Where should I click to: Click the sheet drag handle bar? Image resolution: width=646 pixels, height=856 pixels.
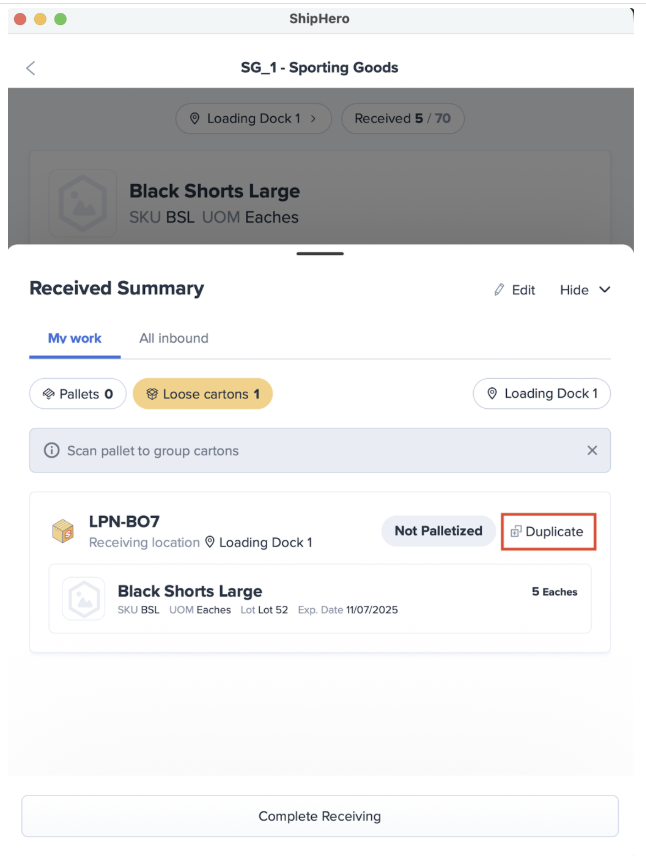click(320, 254)
